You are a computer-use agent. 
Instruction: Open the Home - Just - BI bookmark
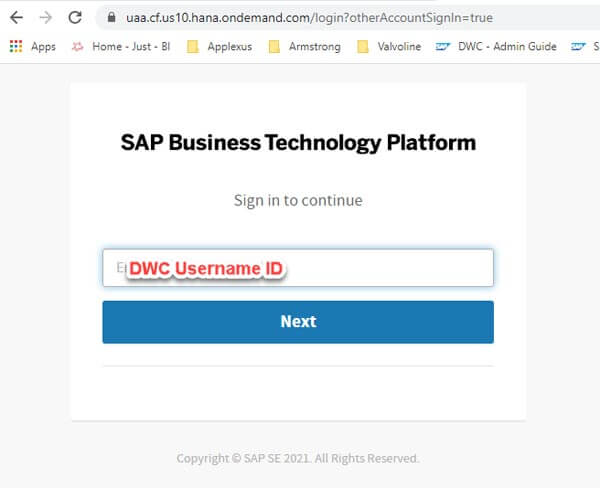point(121,46)
